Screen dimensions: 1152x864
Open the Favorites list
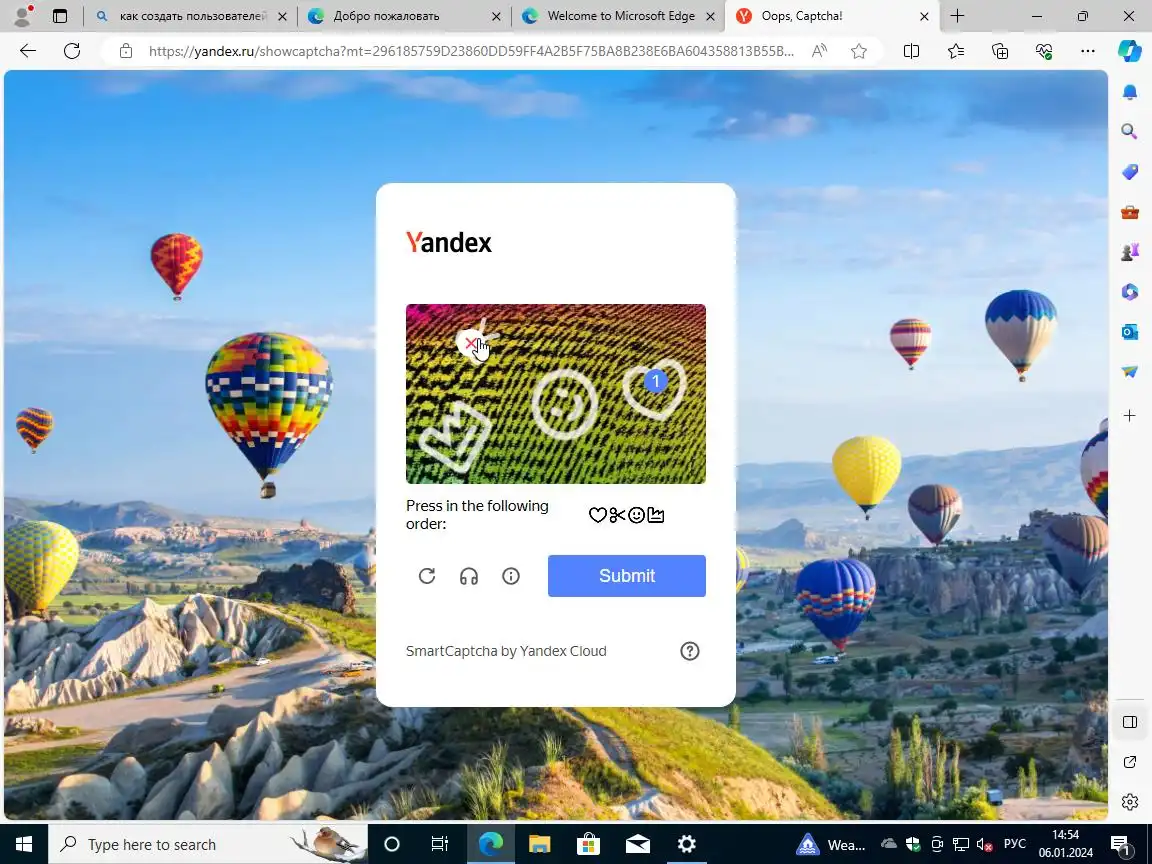tap(956, 51)
